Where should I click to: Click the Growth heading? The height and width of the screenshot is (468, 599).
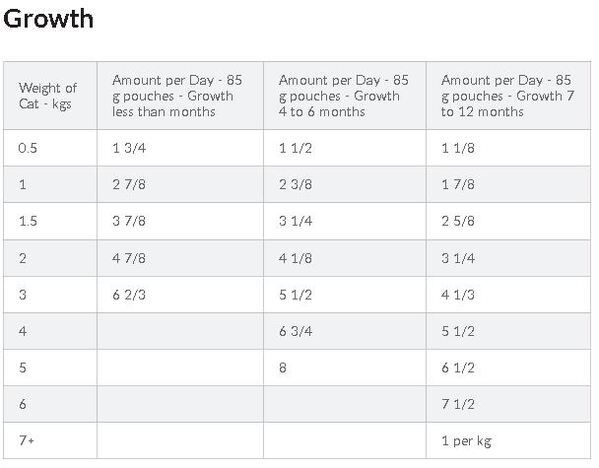tap(48, 18)
